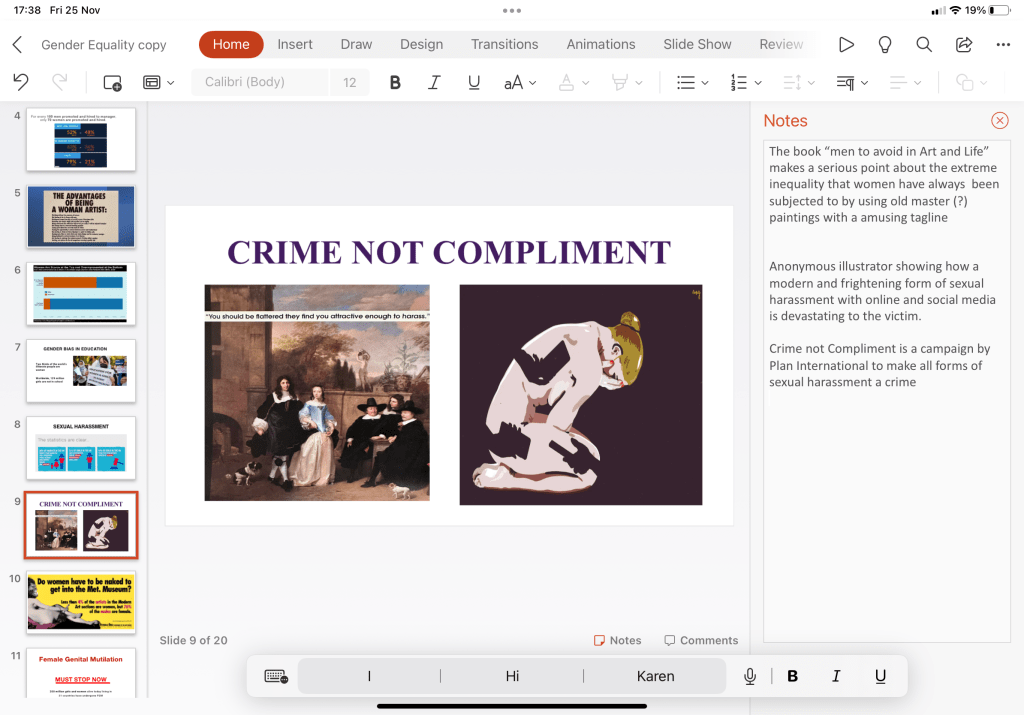
Task: Click the Comments button below slide
Action: 701,640
